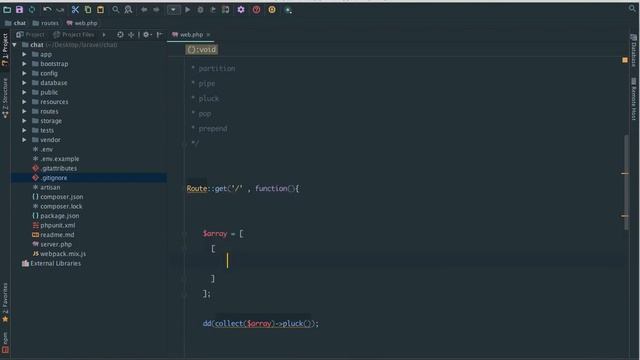Click the last toolbar icon after yellow one

coord(288,10)
